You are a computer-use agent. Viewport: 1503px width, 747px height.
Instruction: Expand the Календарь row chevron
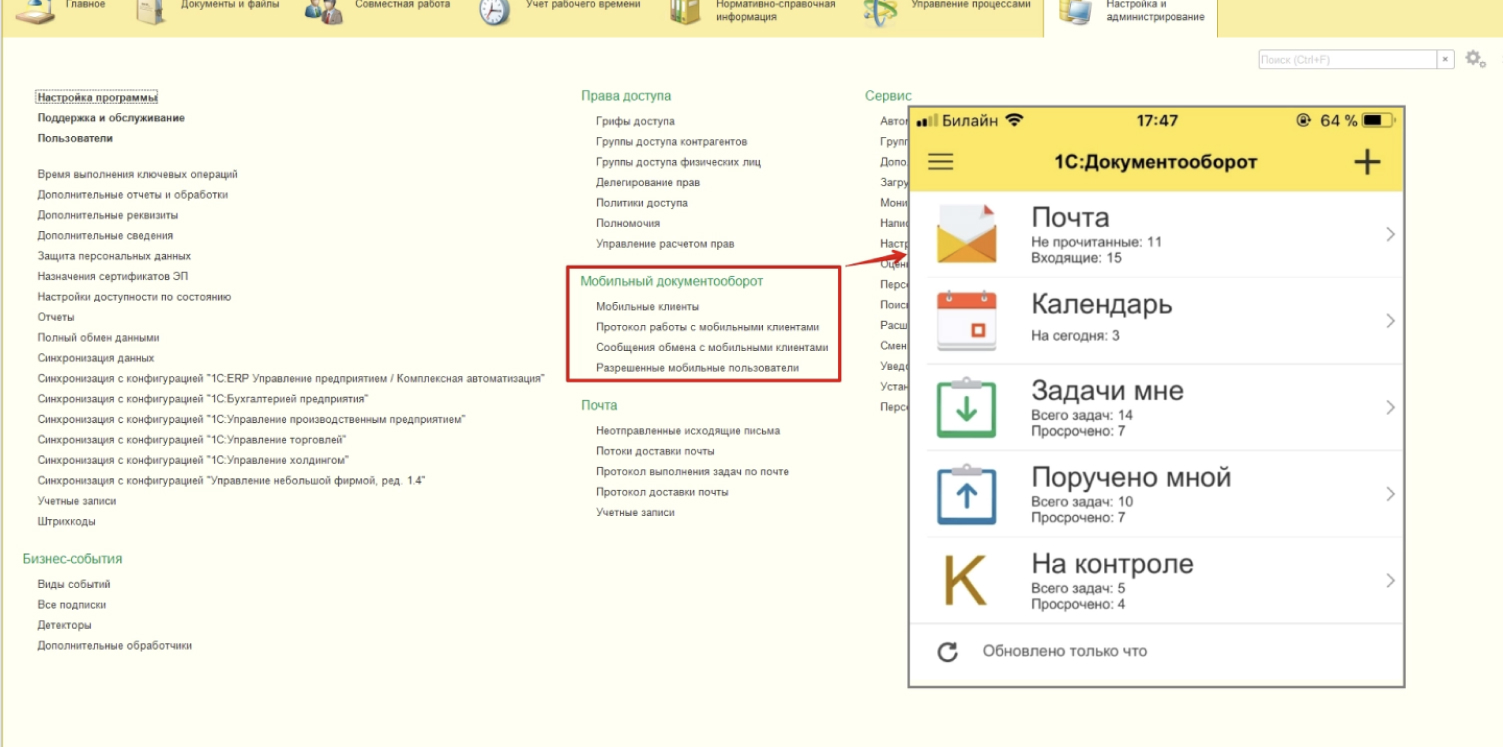tap(1390, 321)
